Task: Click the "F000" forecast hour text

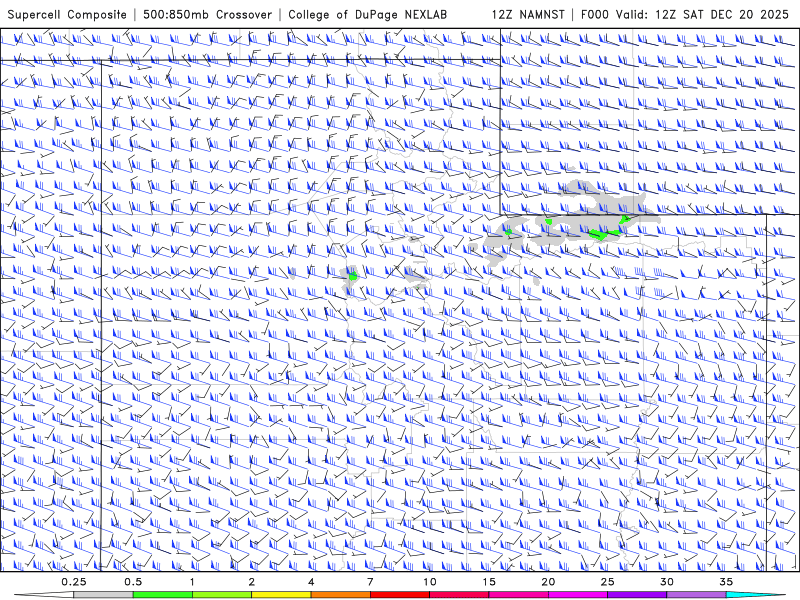Action: click(x=595, y=15)
